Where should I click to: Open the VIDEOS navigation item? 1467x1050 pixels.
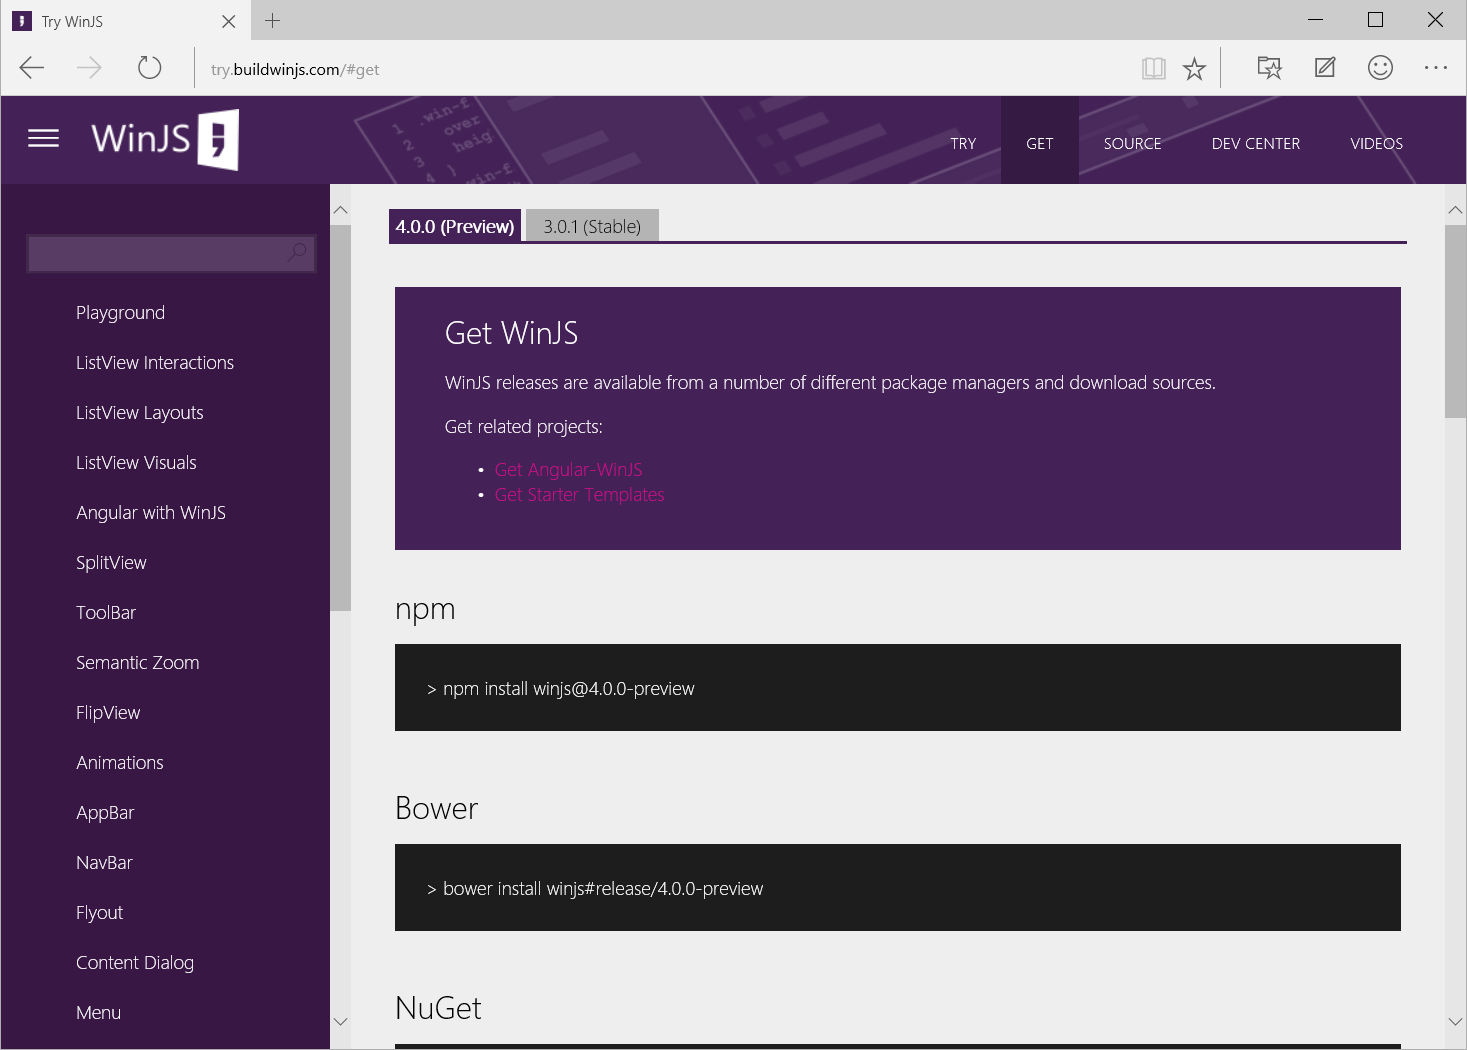(1377, 143)
